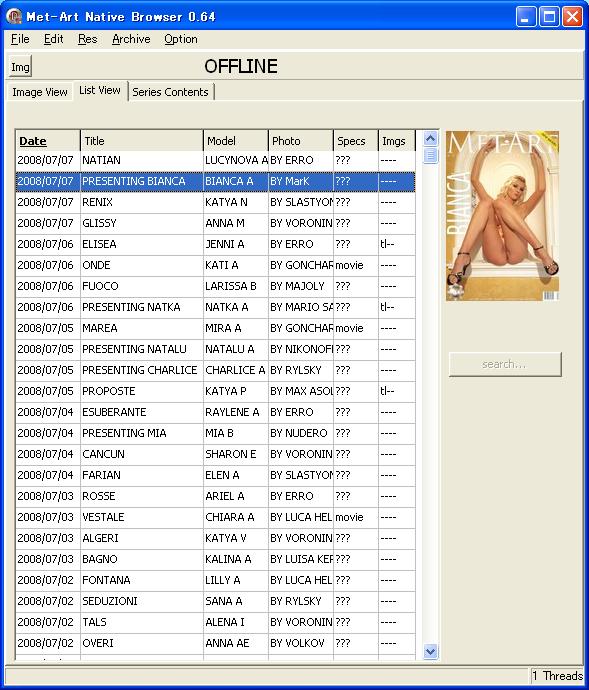Image resolution: width=589 pixels, height=690 pixels.
Task: Click the search... button
Action: pyautogui.click(x=505, y=364)
